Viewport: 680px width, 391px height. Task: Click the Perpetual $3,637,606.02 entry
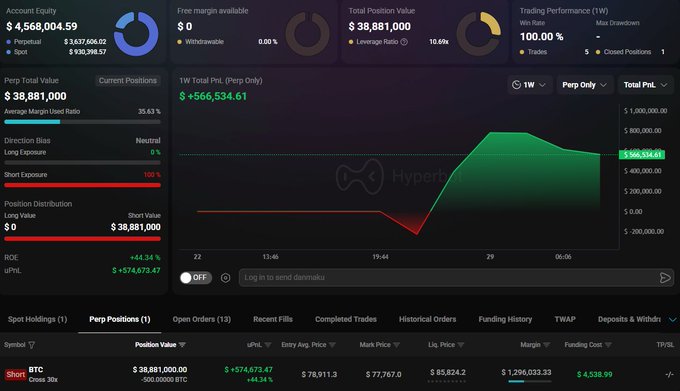(x=56, y=42)
